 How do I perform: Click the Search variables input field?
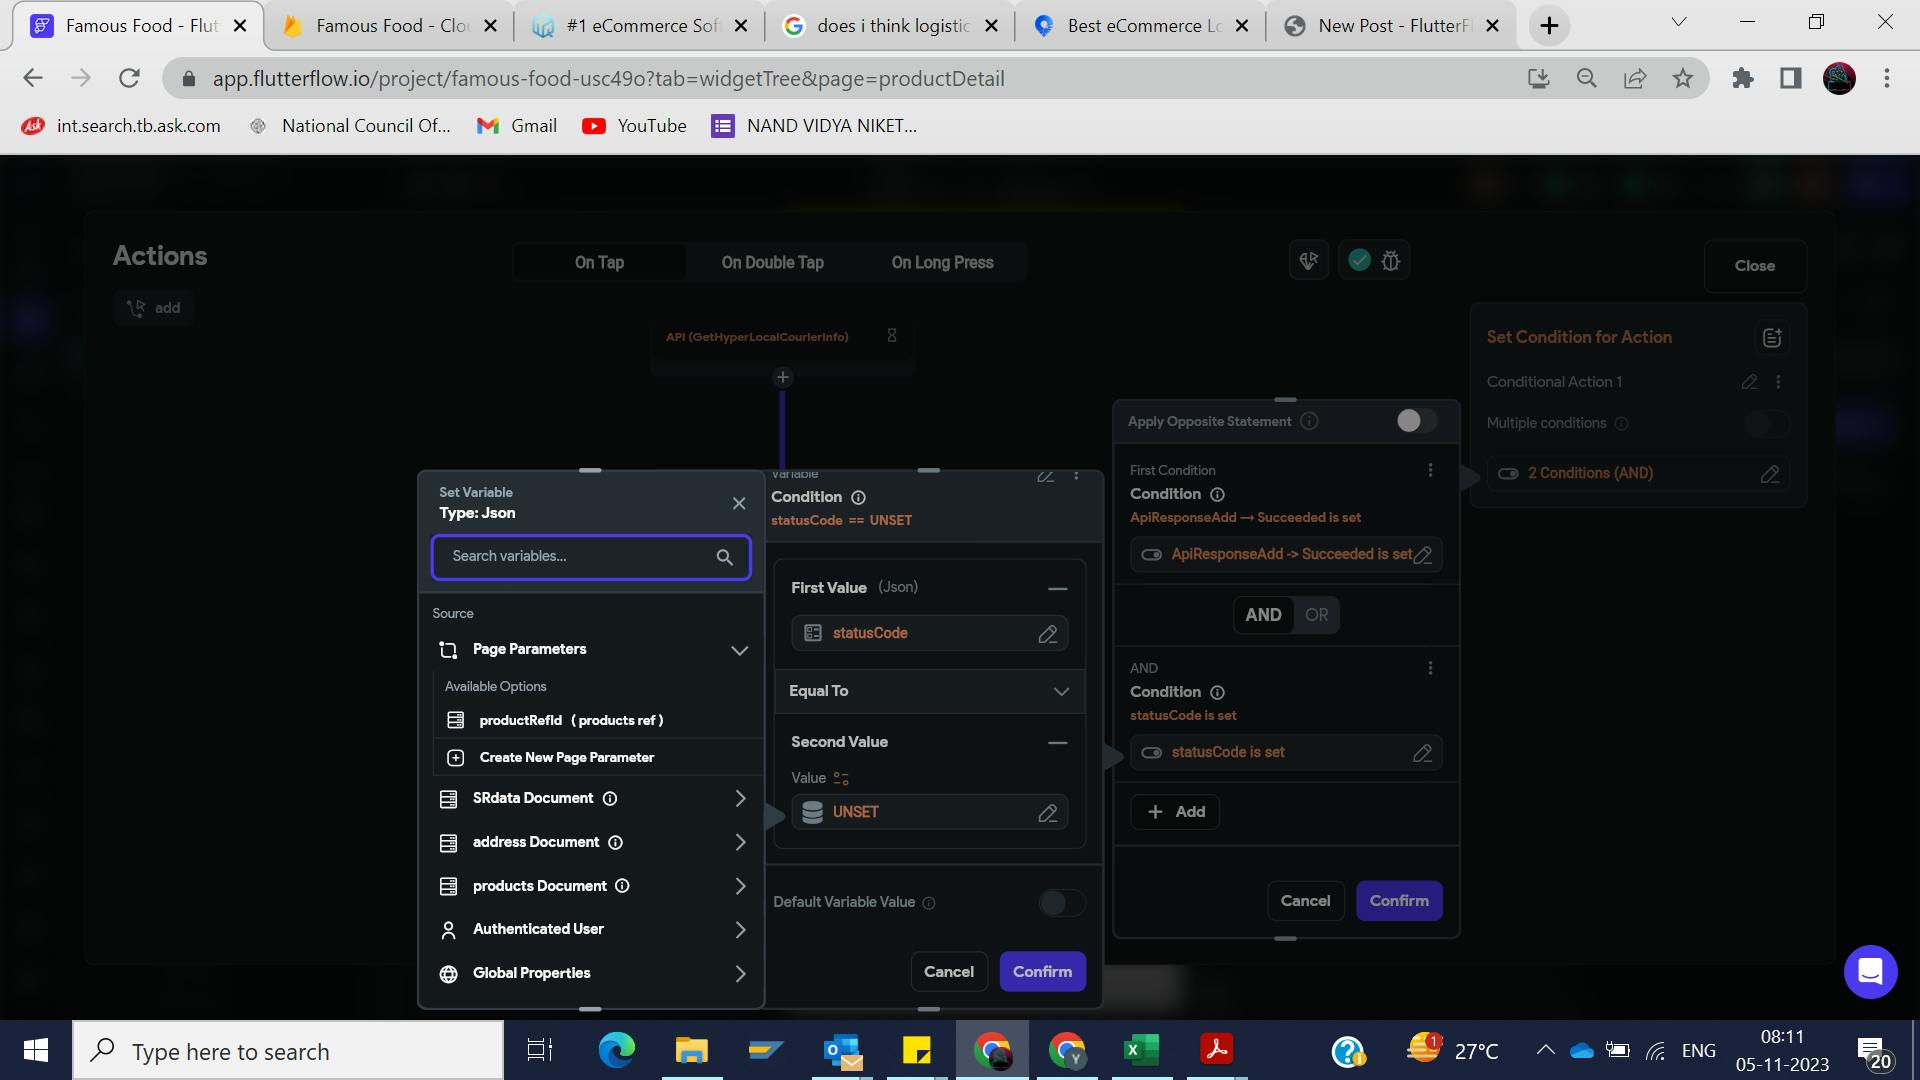(575, 557)
